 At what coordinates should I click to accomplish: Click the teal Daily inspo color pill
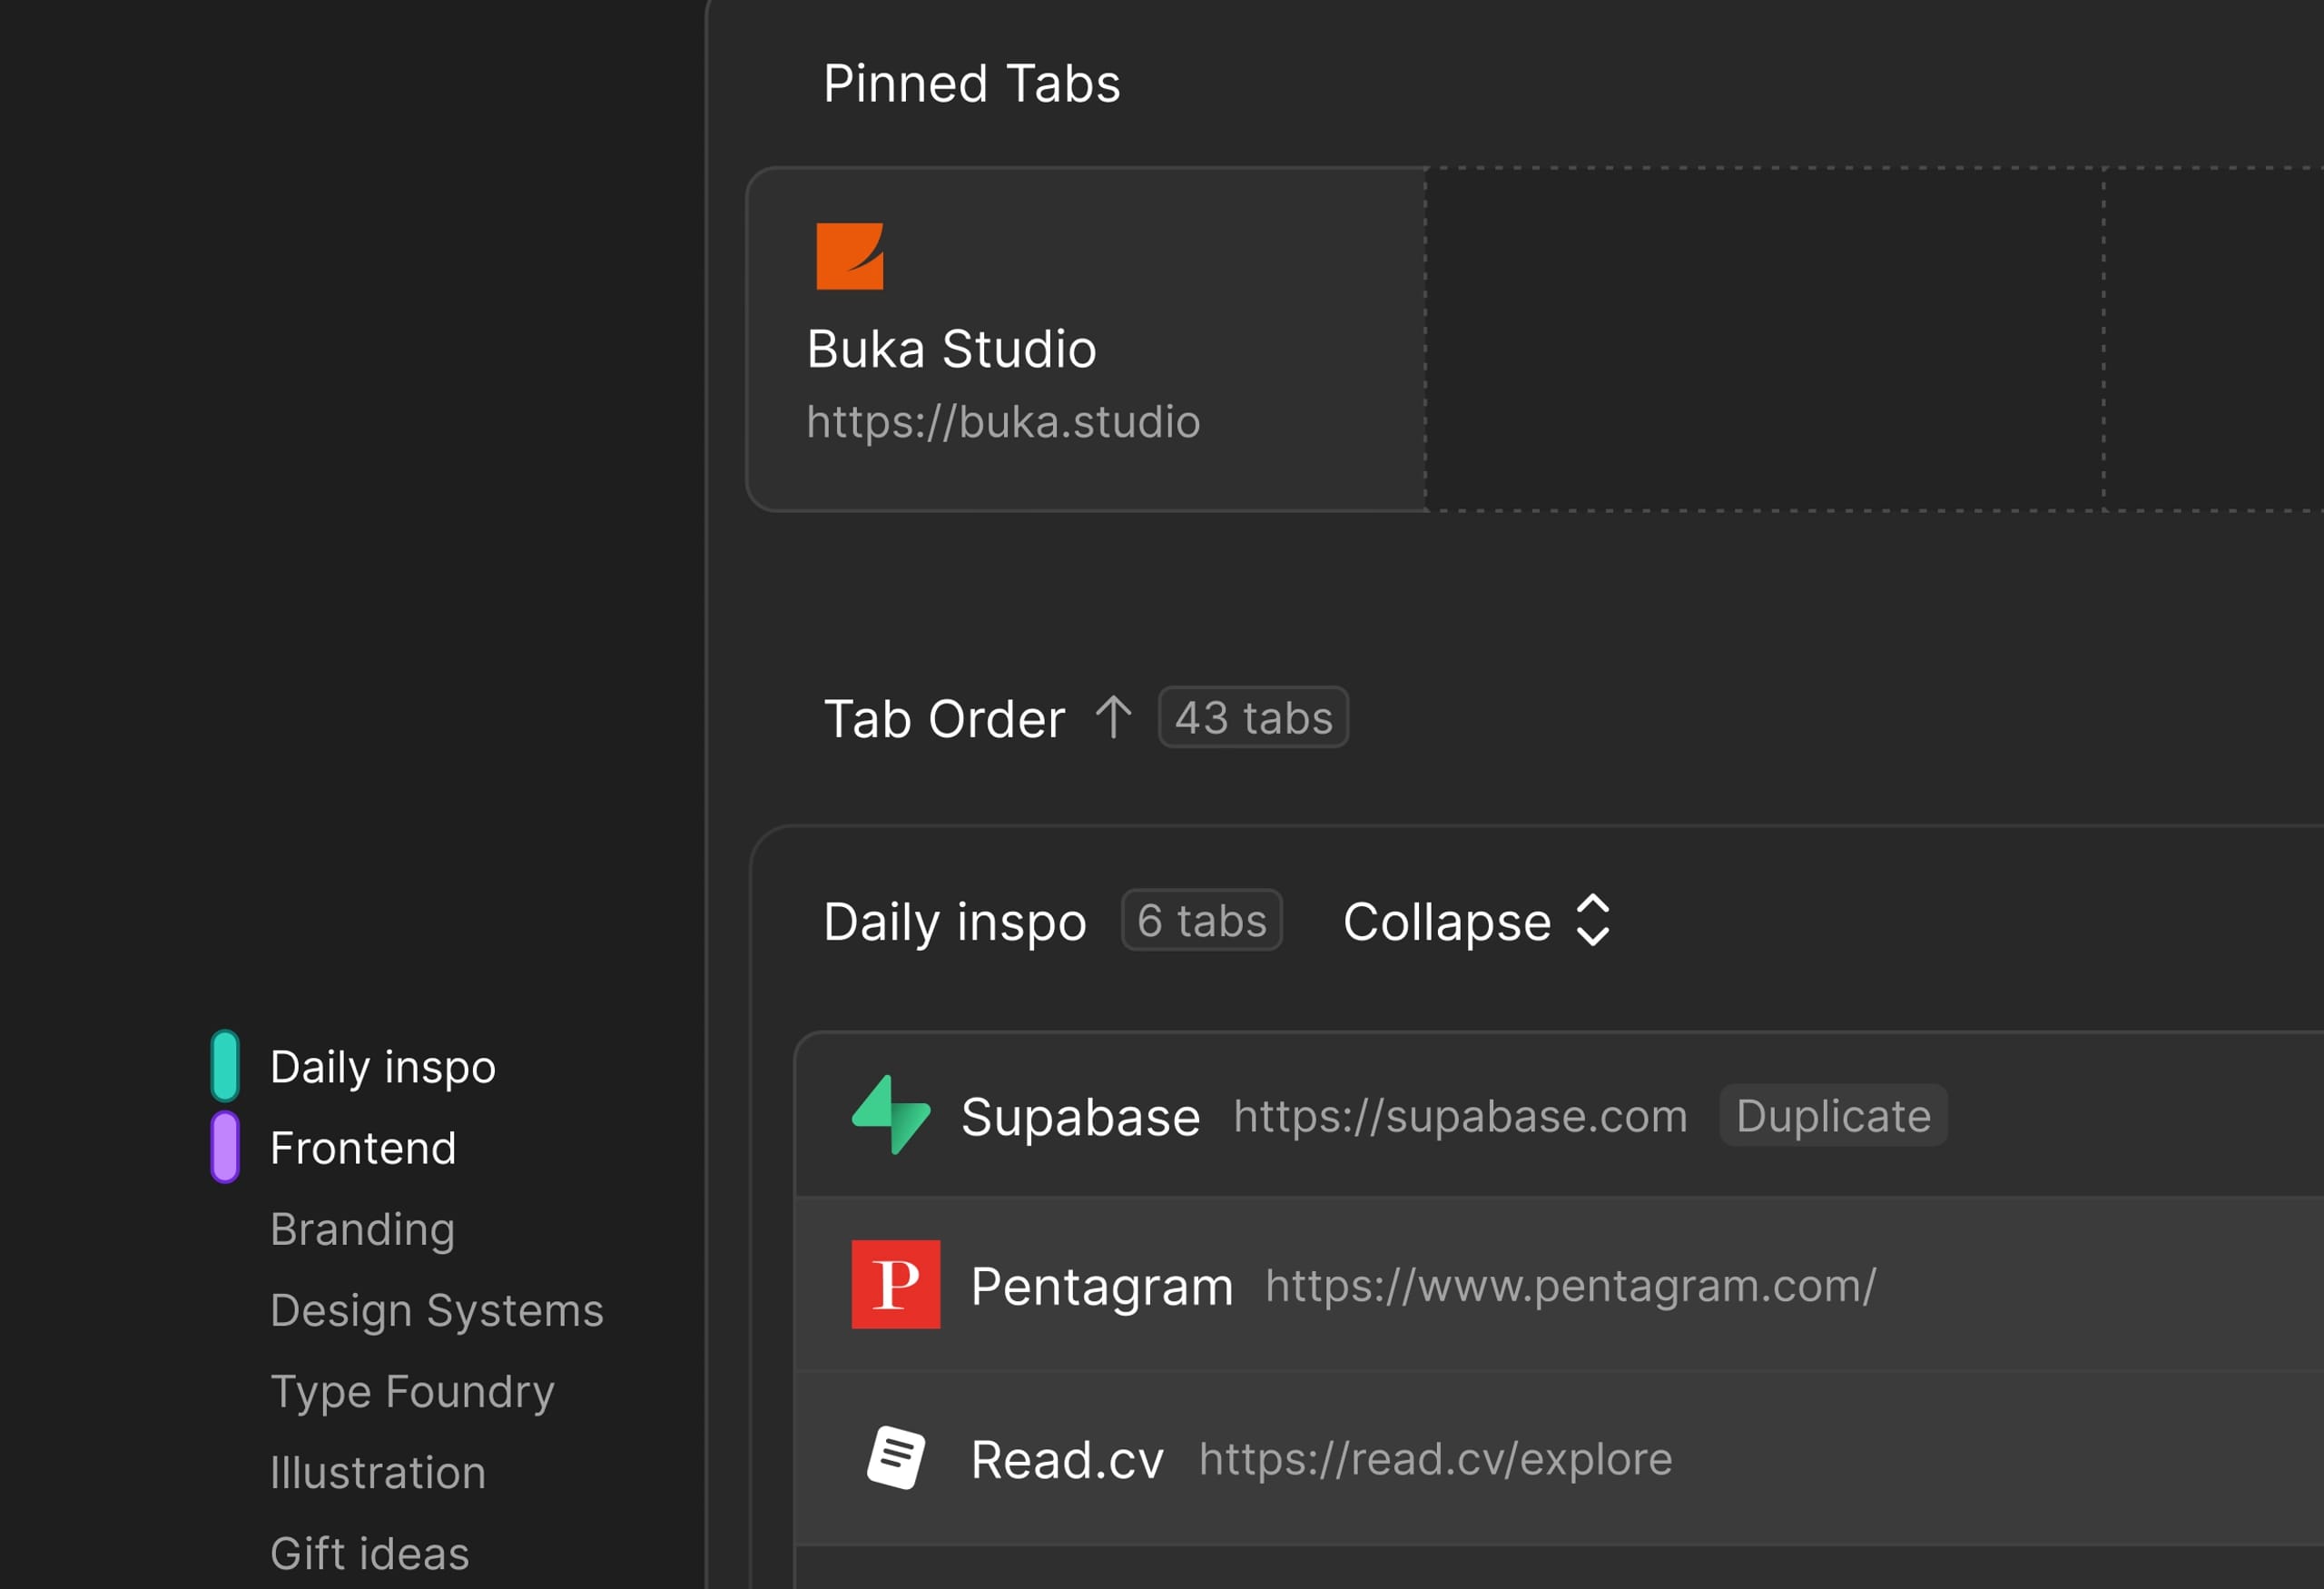(x=225, y=1066)
